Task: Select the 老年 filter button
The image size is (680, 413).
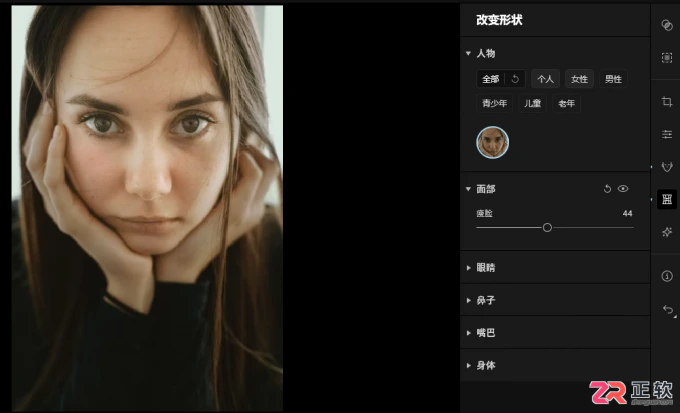Action: (x=566, y=103)
